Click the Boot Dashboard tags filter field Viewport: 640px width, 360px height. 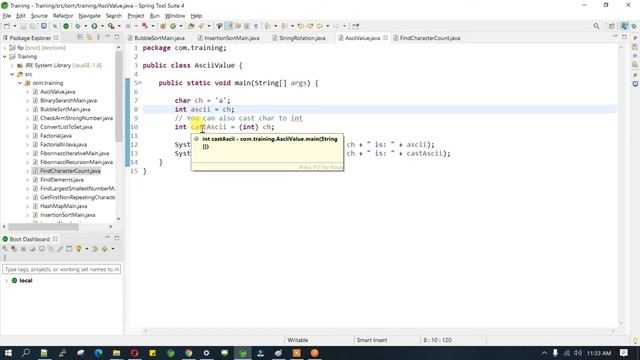tap(62, 269)
